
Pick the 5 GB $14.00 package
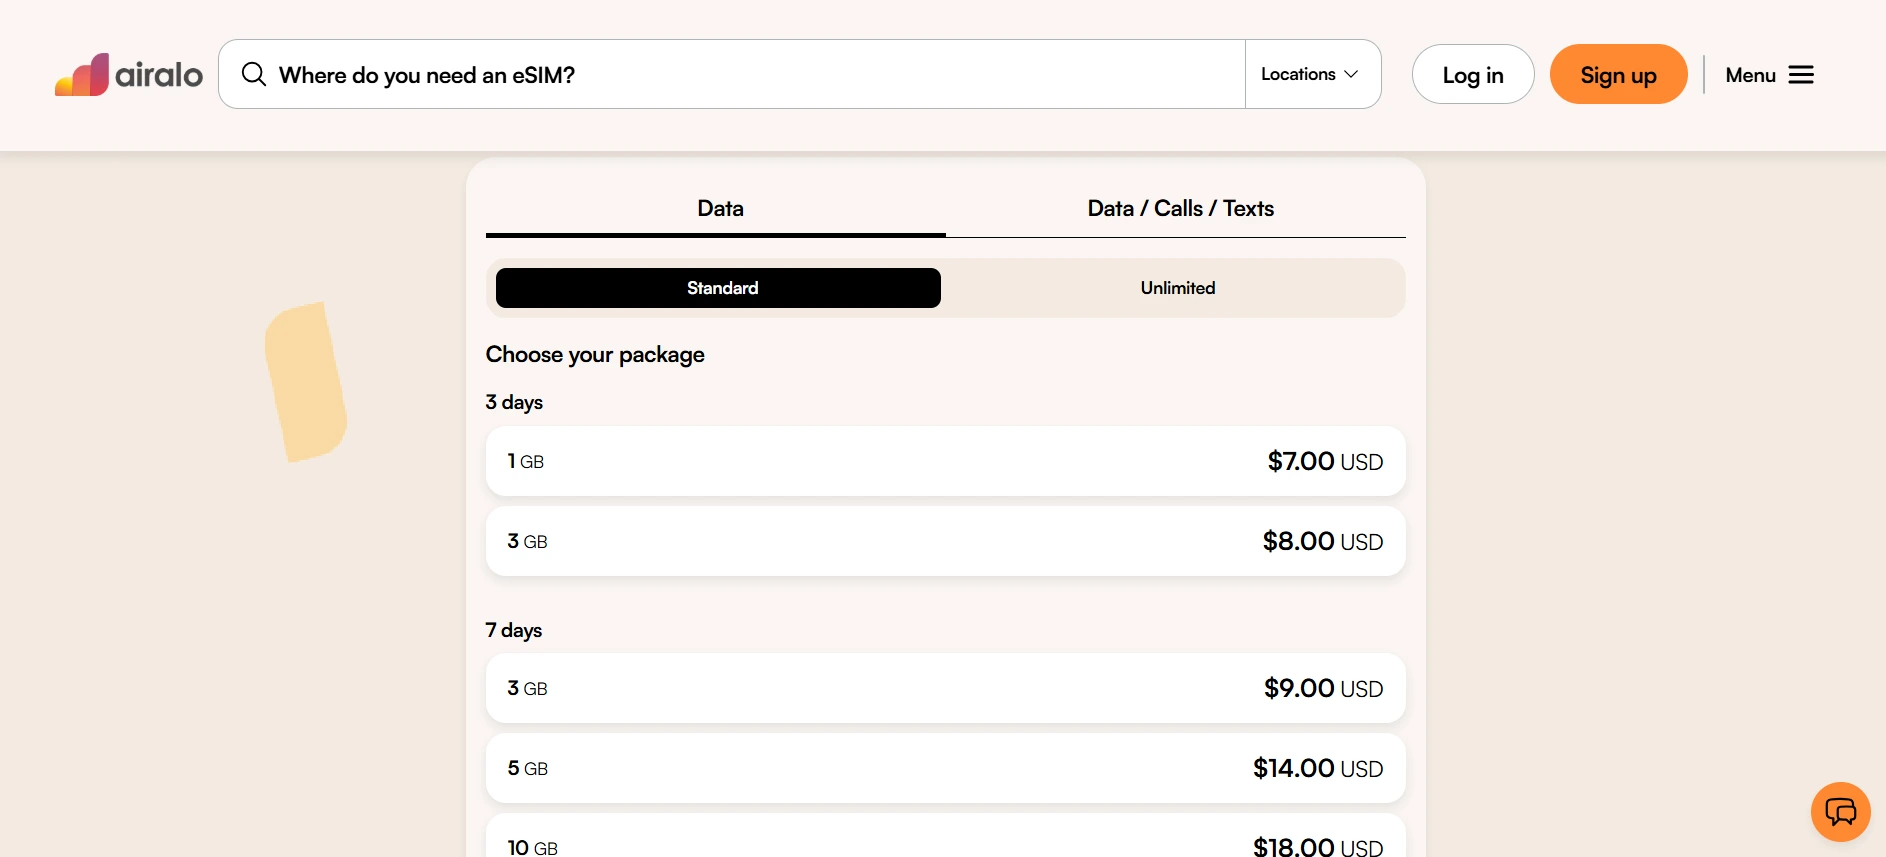point(945,768)
